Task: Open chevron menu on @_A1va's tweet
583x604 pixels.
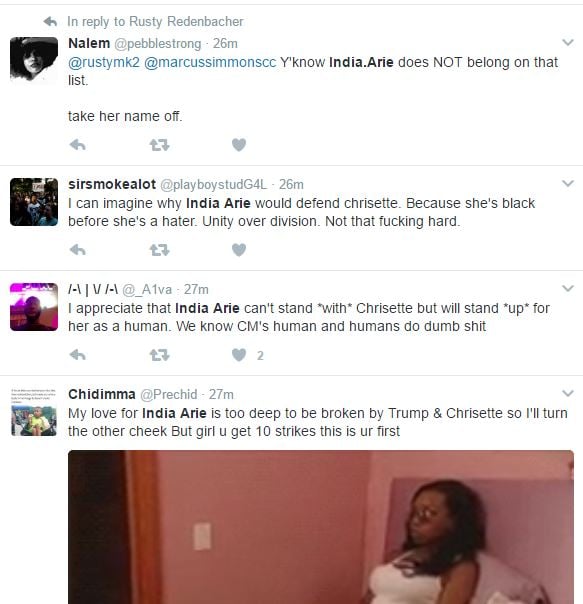Action: [568, 288]
